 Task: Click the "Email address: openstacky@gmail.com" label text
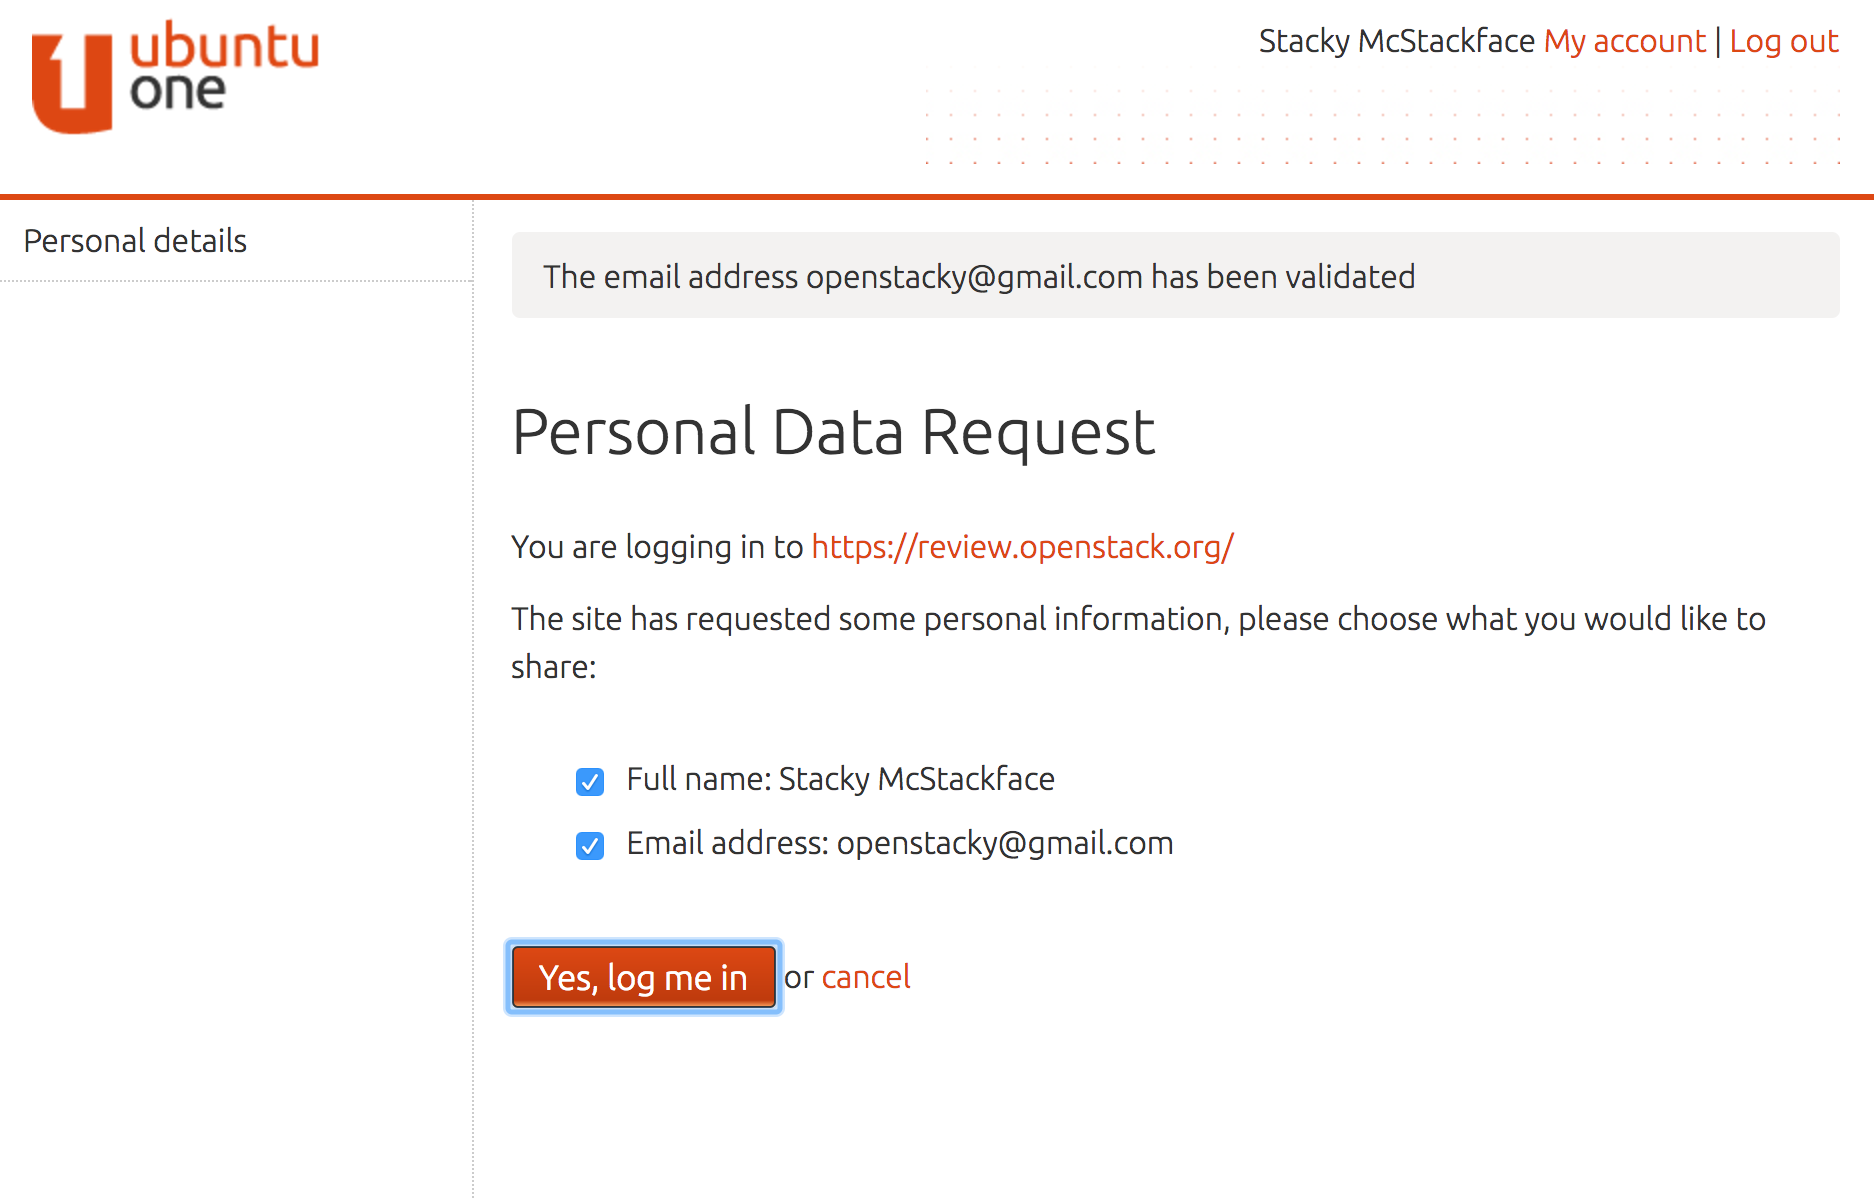[899, 843]
